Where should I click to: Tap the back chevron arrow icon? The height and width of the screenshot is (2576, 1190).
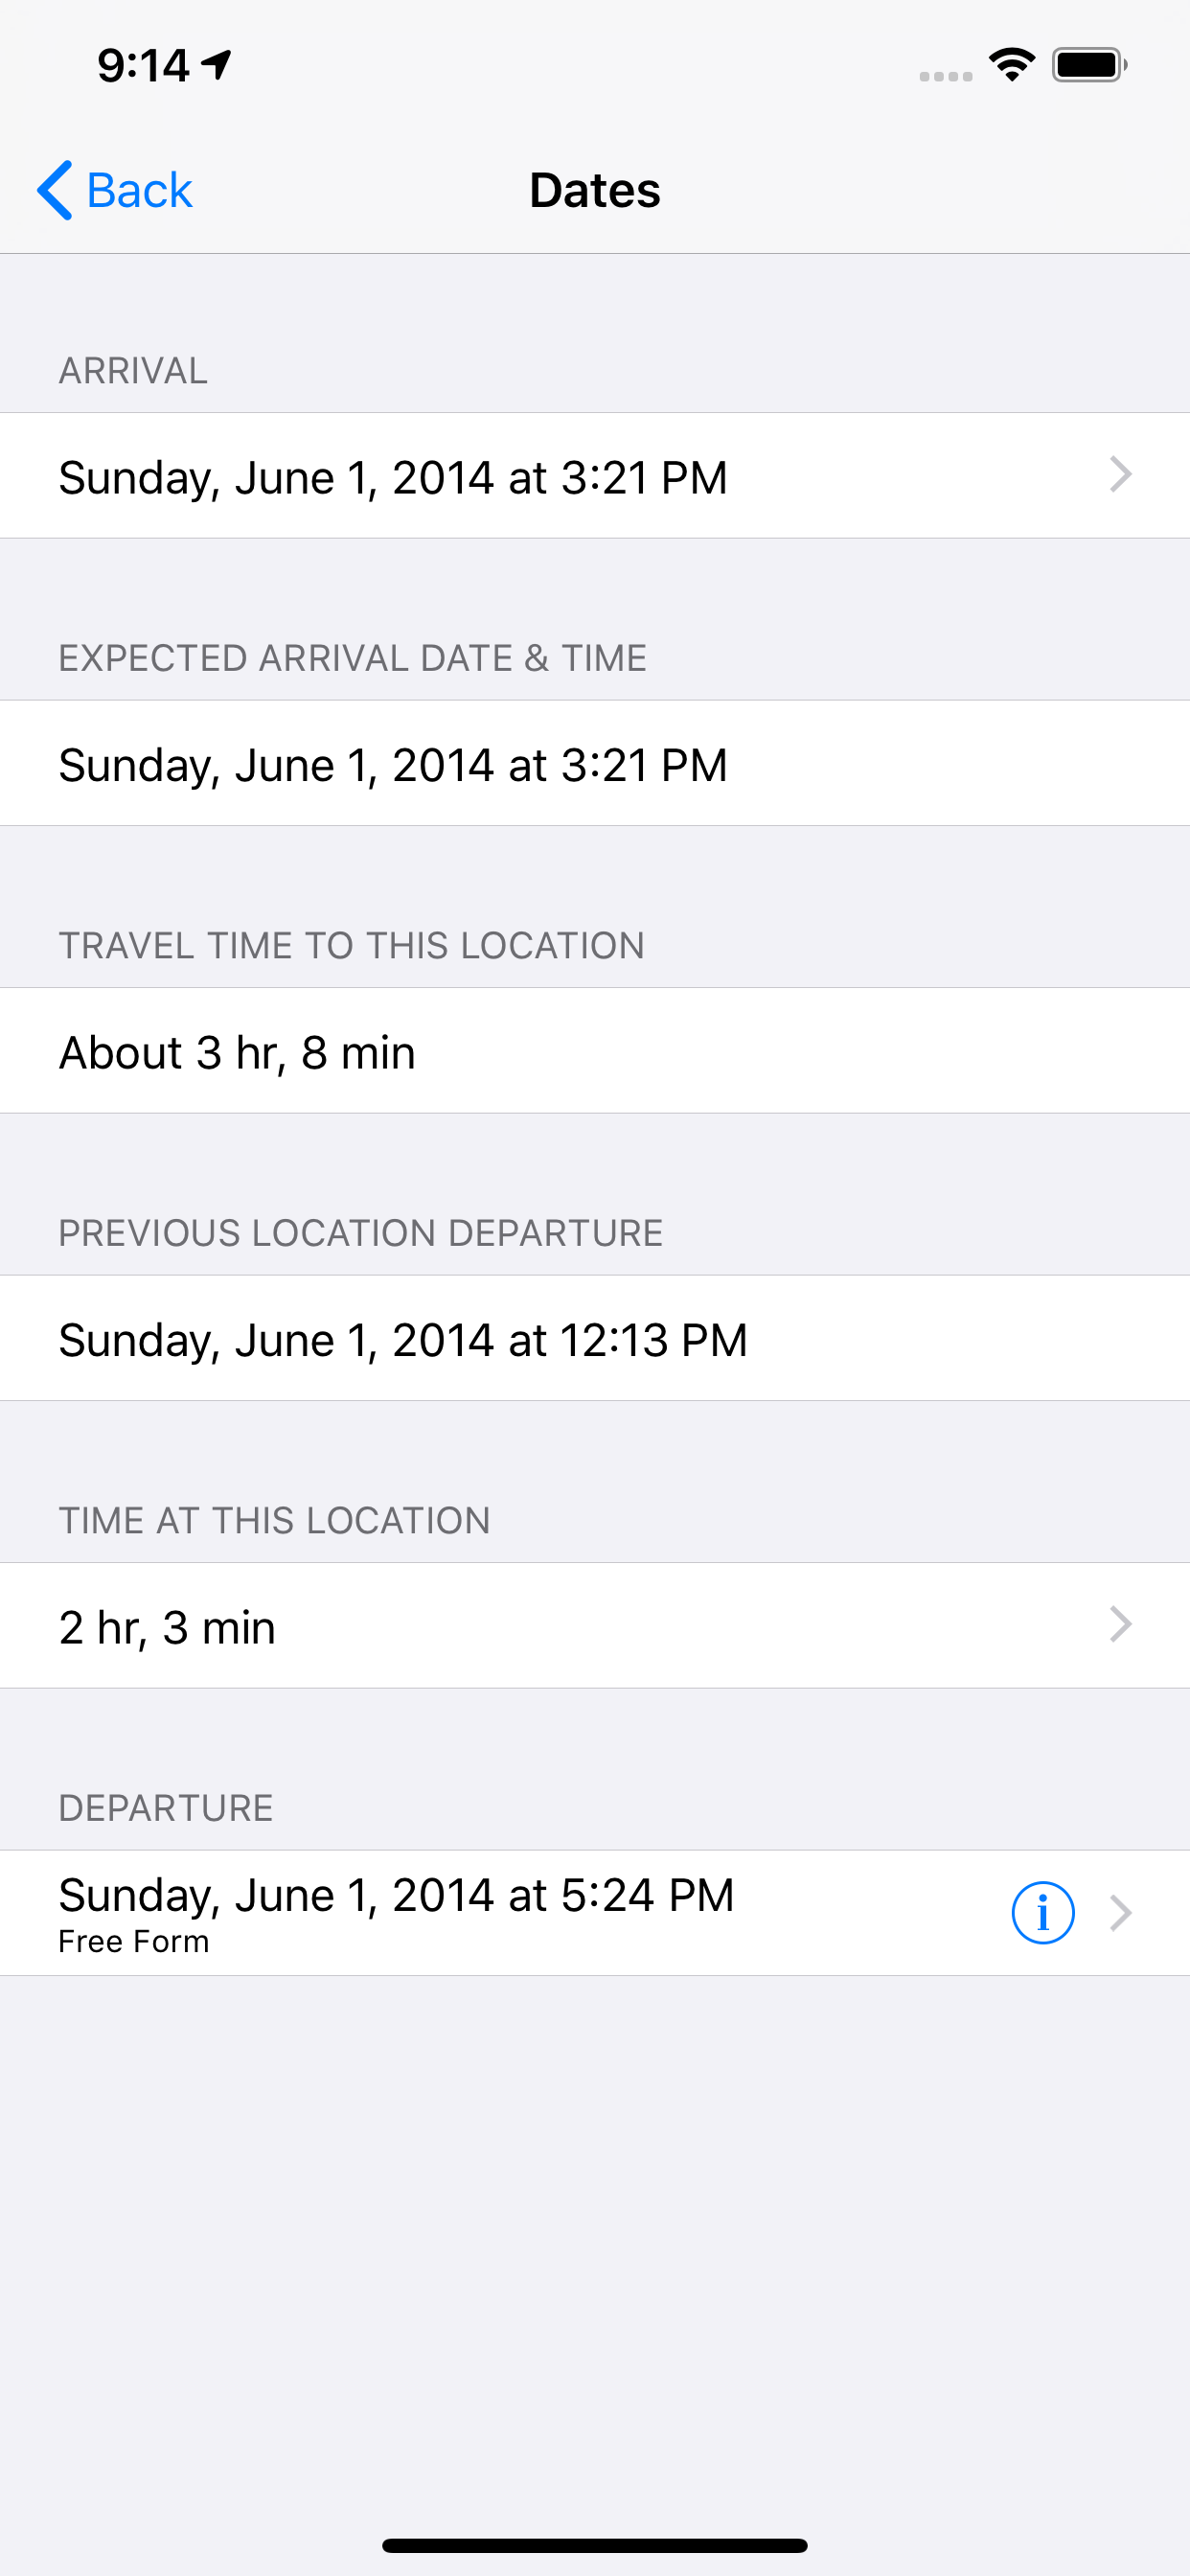click(55, 190)
